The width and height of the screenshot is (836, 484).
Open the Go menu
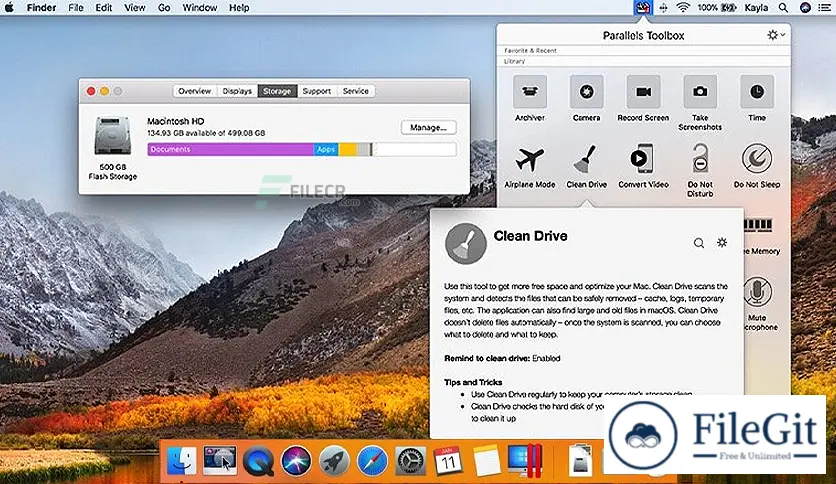pyautogui.click(x=164, y=7)
